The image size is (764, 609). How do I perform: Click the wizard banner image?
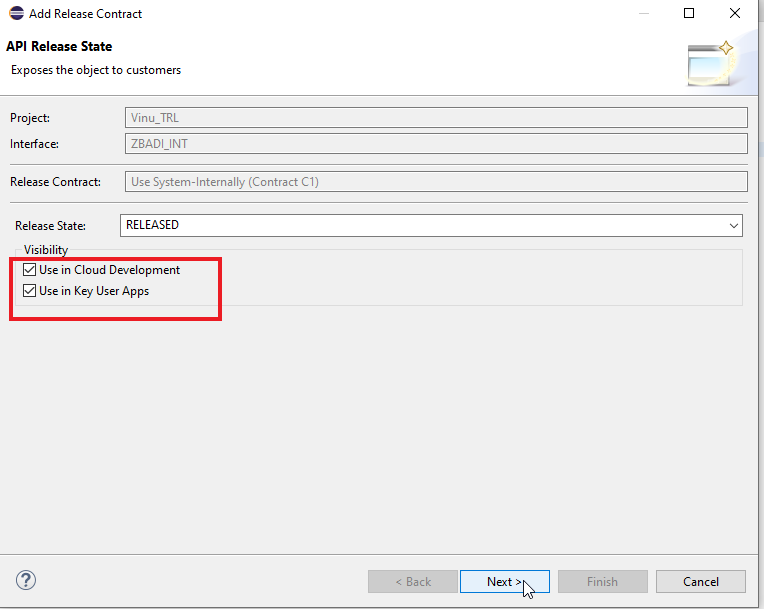[711, 64]
